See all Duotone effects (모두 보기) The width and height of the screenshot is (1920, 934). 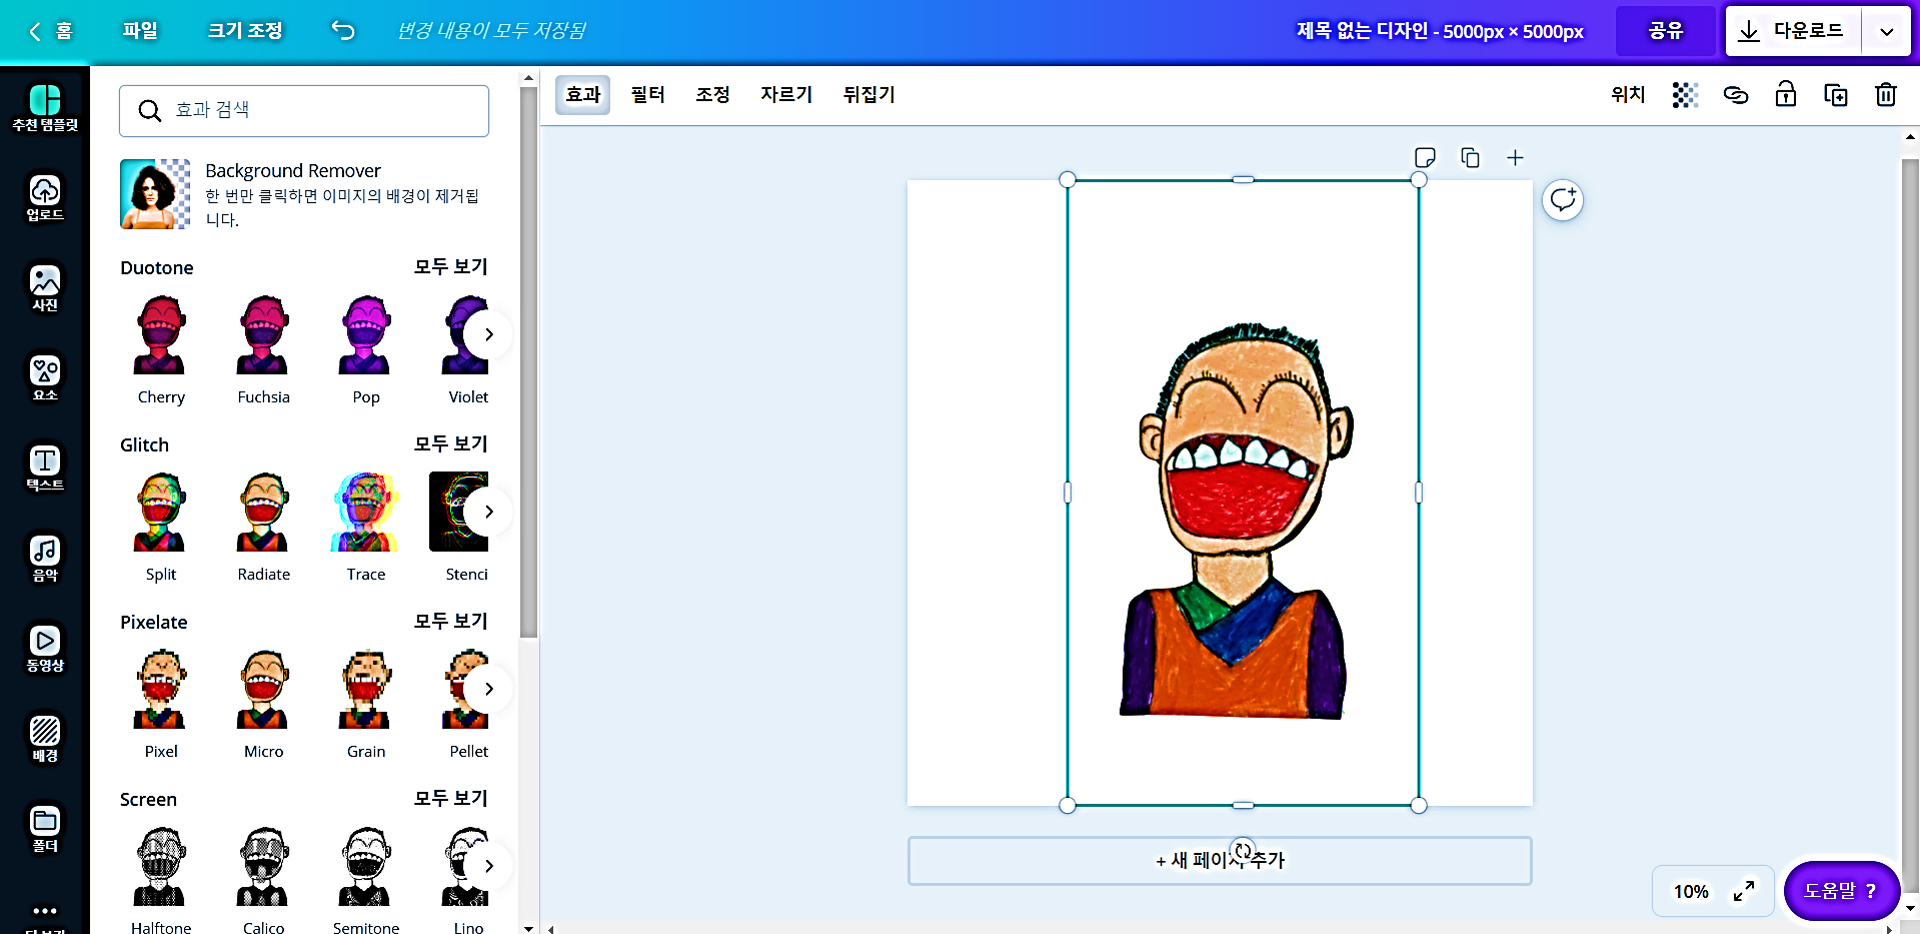tap(451, 267)
